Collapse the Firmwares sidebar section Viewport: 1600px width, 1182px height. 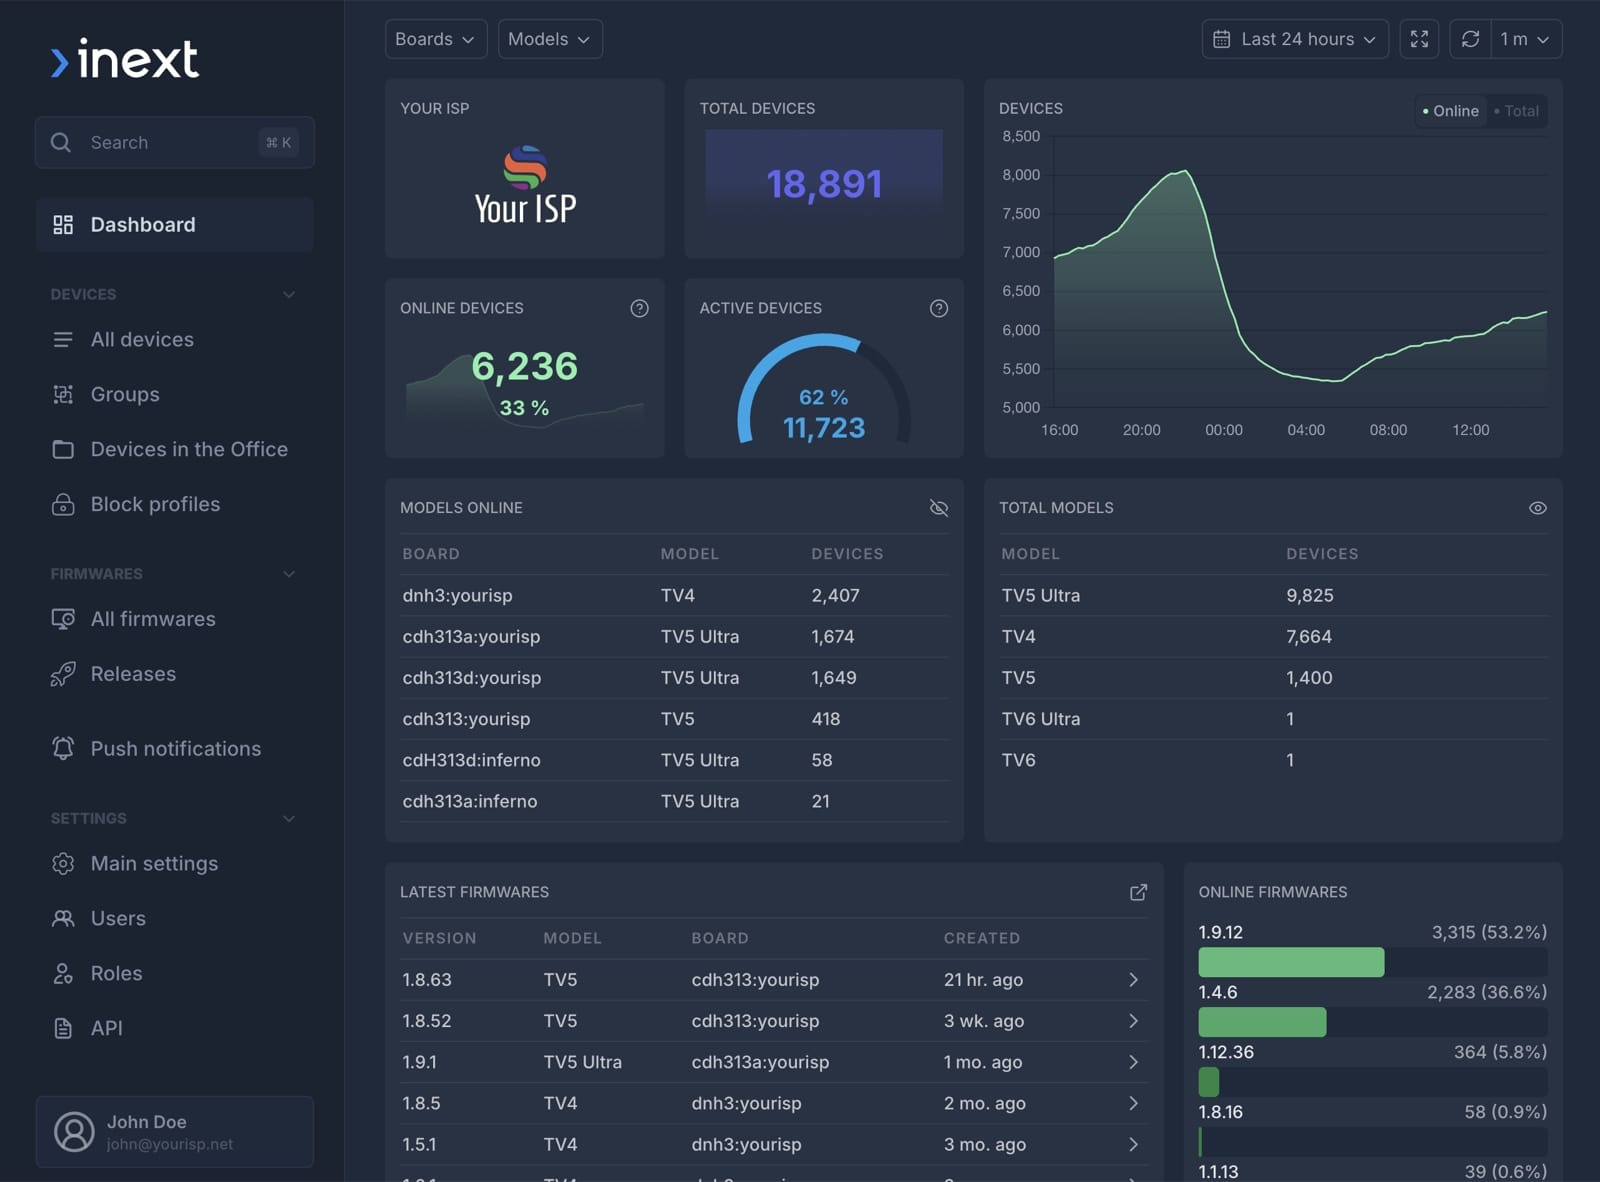coord(289,574)
